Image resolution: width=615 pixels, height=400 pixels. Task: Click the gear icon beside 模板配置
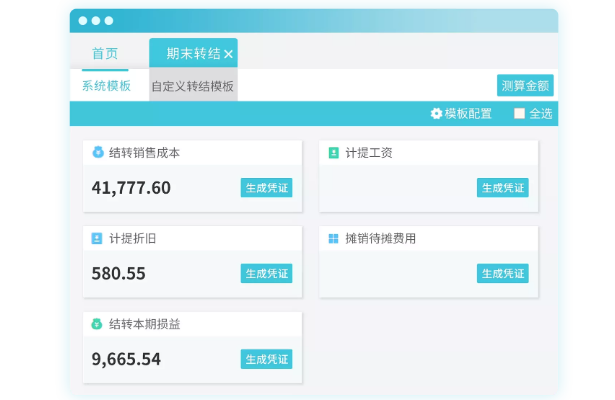click(x=436, y=114)
